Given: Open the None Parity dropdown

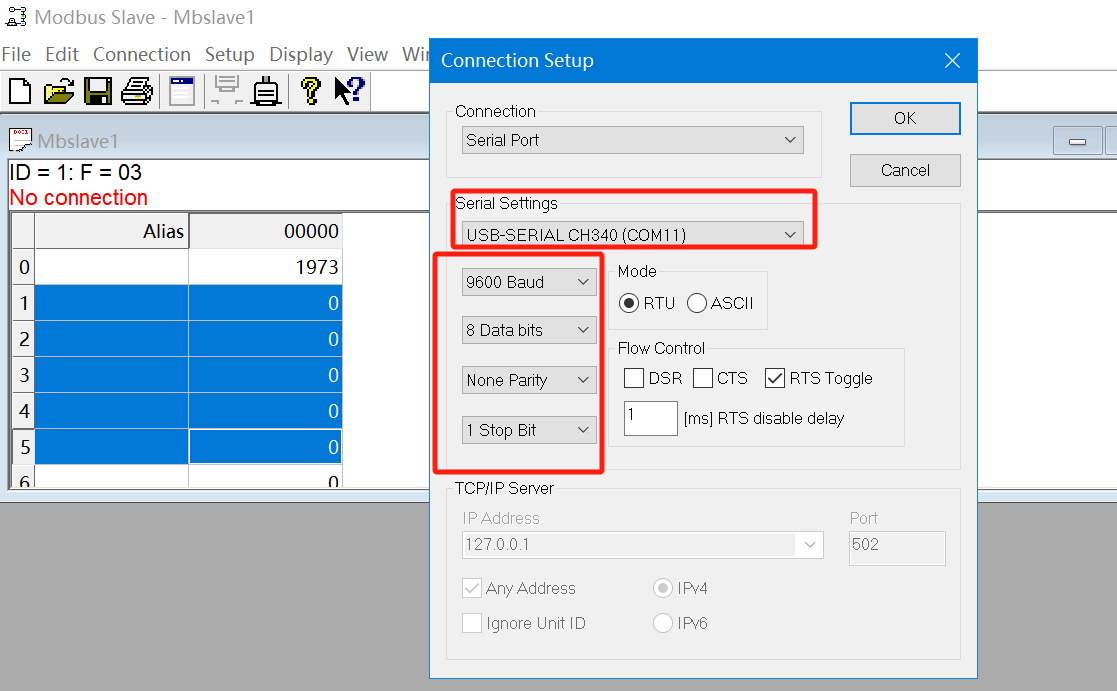Looking at the screenshot, I should 529,380.
